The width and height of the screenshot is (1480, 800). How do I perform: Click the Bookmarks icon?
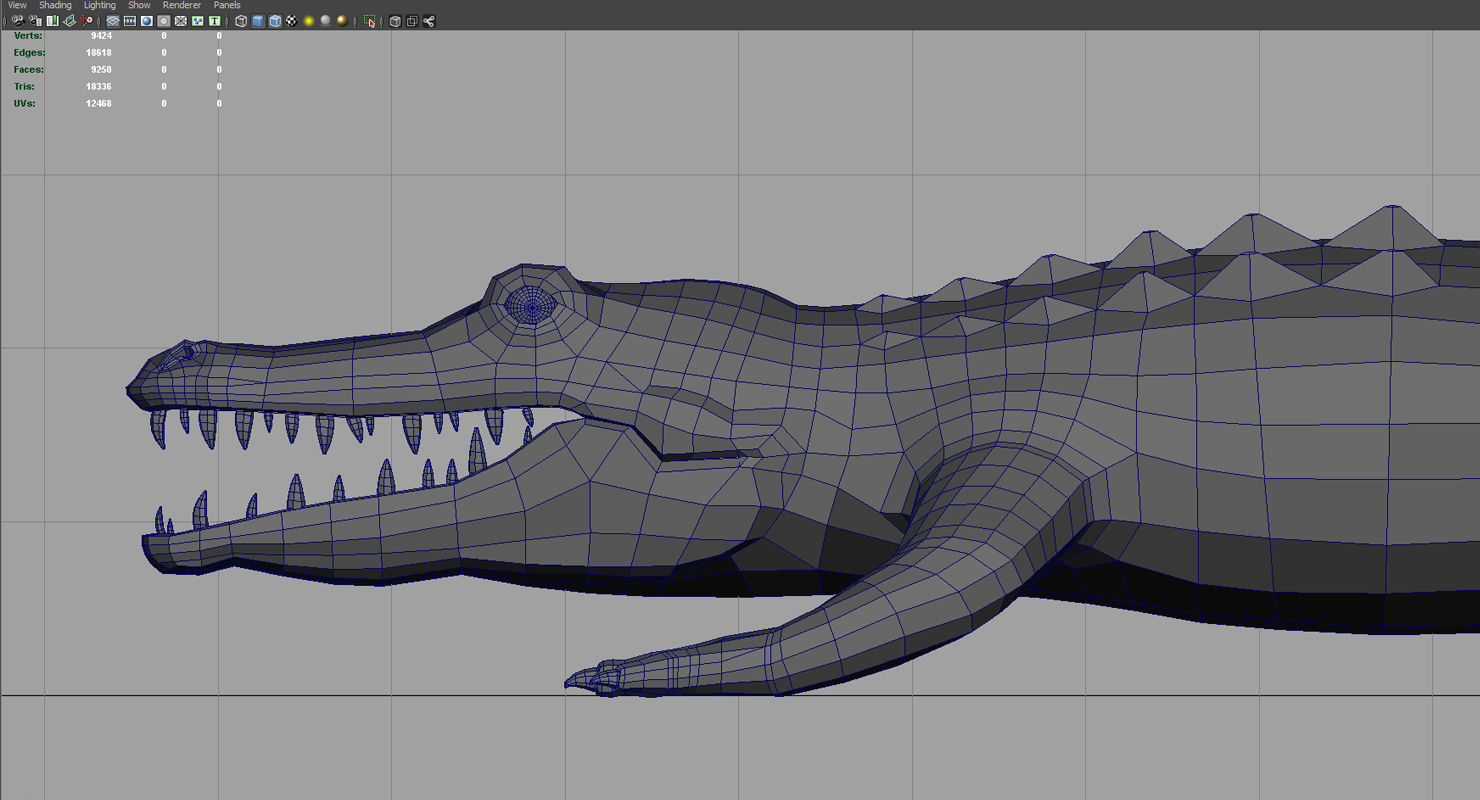coord(52,21)
